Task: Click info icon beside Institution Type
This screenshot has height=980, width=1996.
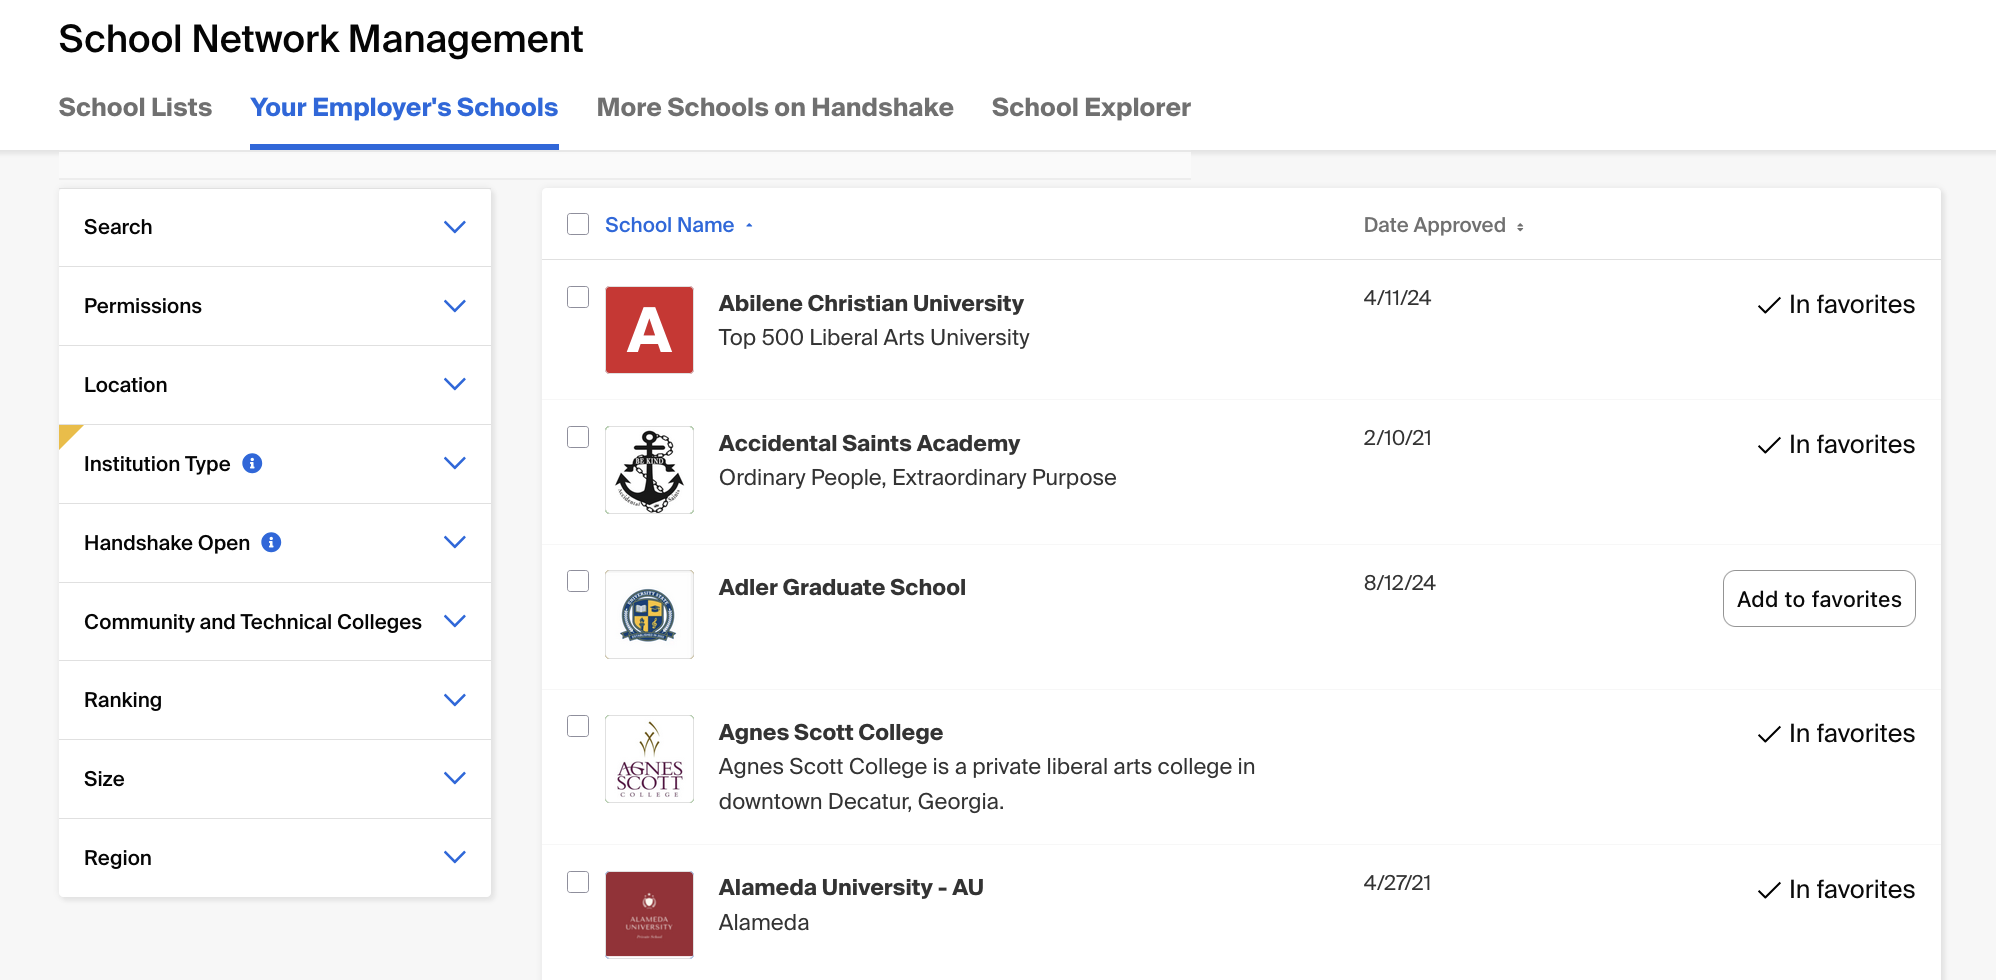Action: pos(252,463)
